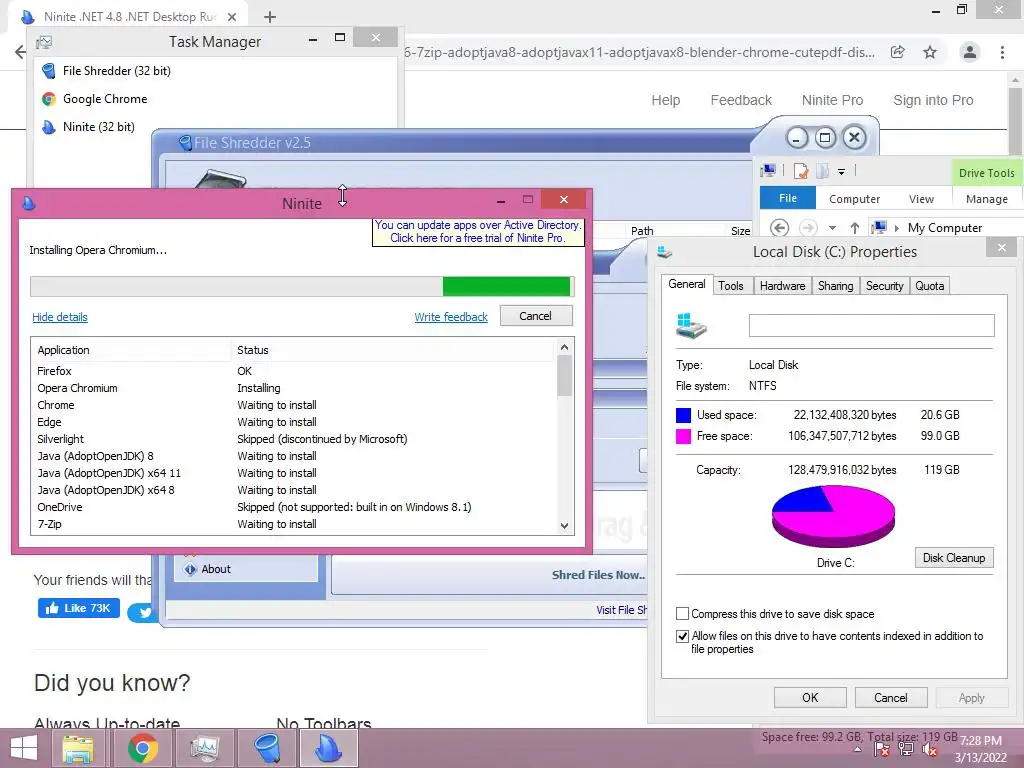
Task: Open the View ribbon tab in Explorer
Action: 921,199
